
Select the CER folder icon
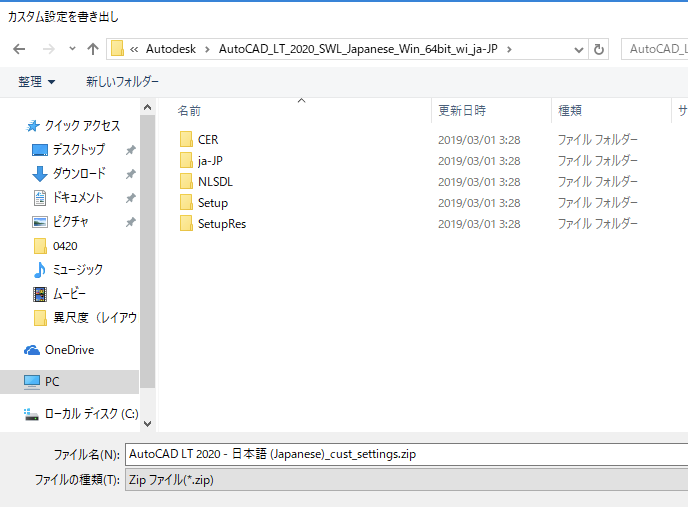[x=186, y=139]
